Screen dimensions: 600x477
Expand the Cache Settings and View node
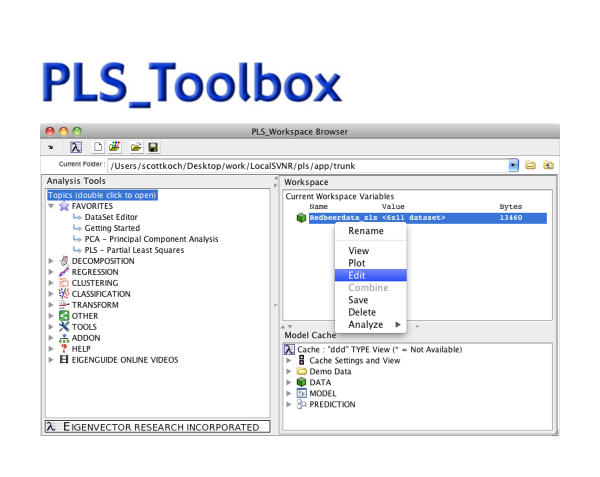coord(289,360)
